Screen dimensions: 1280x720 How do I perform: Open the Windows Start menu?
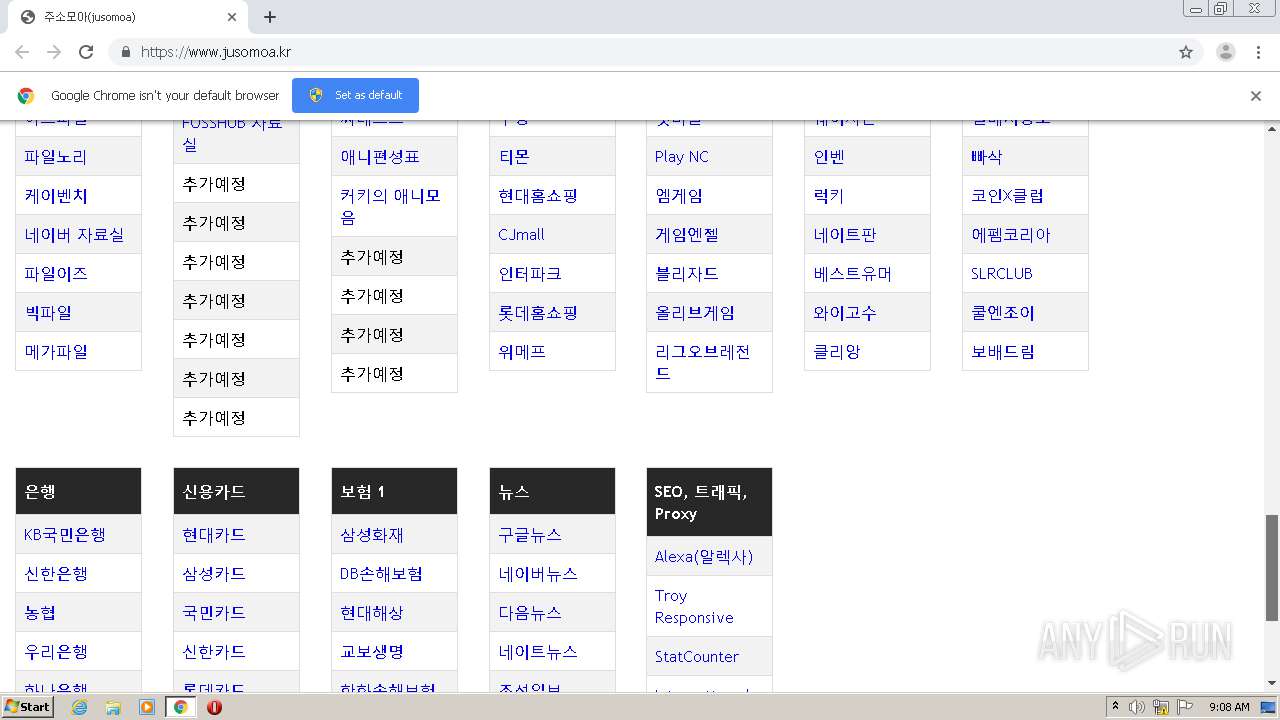click(x=27, y=707)
